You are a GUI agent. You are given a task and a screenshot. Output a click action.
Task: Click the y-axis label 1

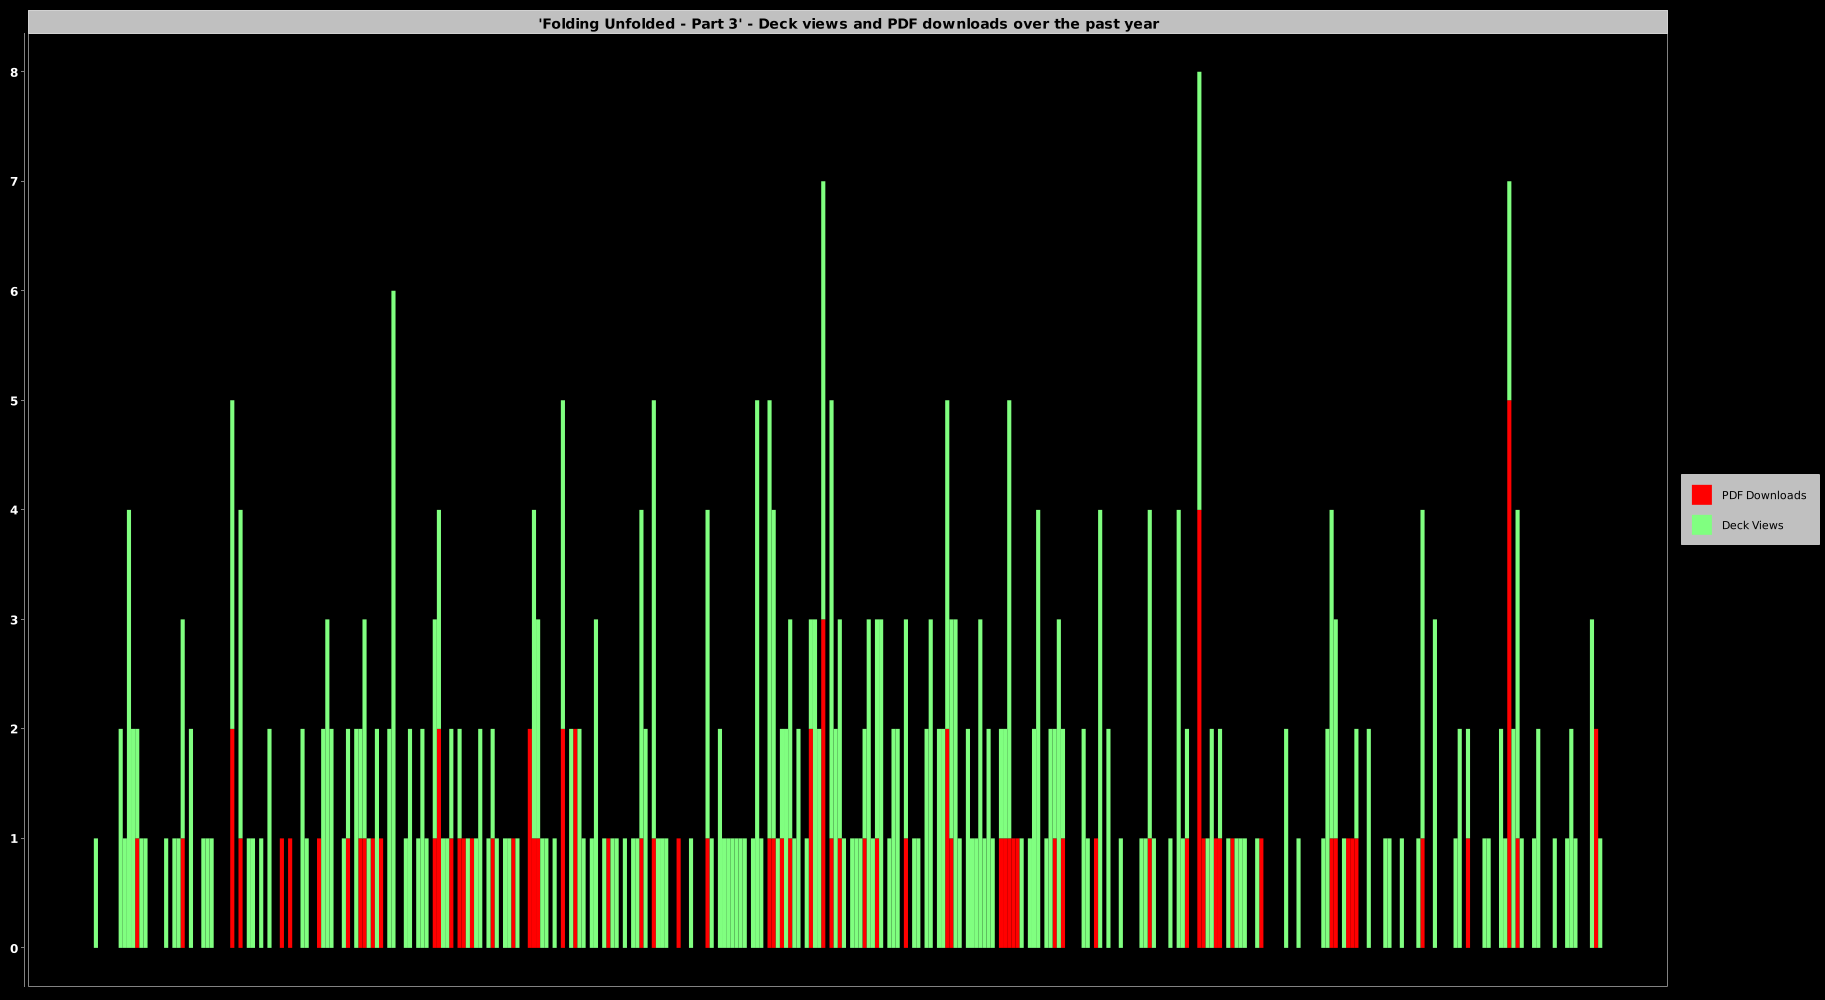(15, 839)
